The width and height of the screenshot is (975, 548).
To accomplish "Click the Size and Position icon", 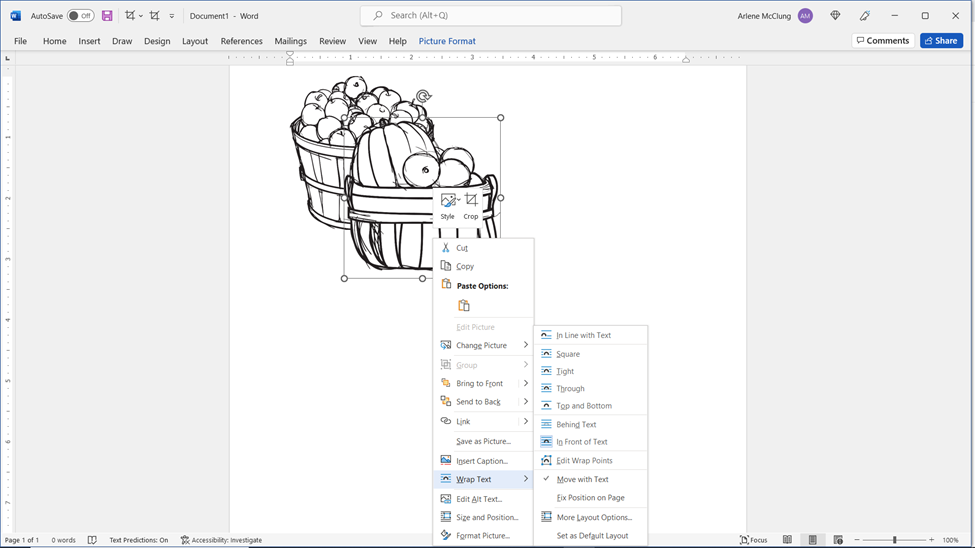I will click(x=445, y=517).
